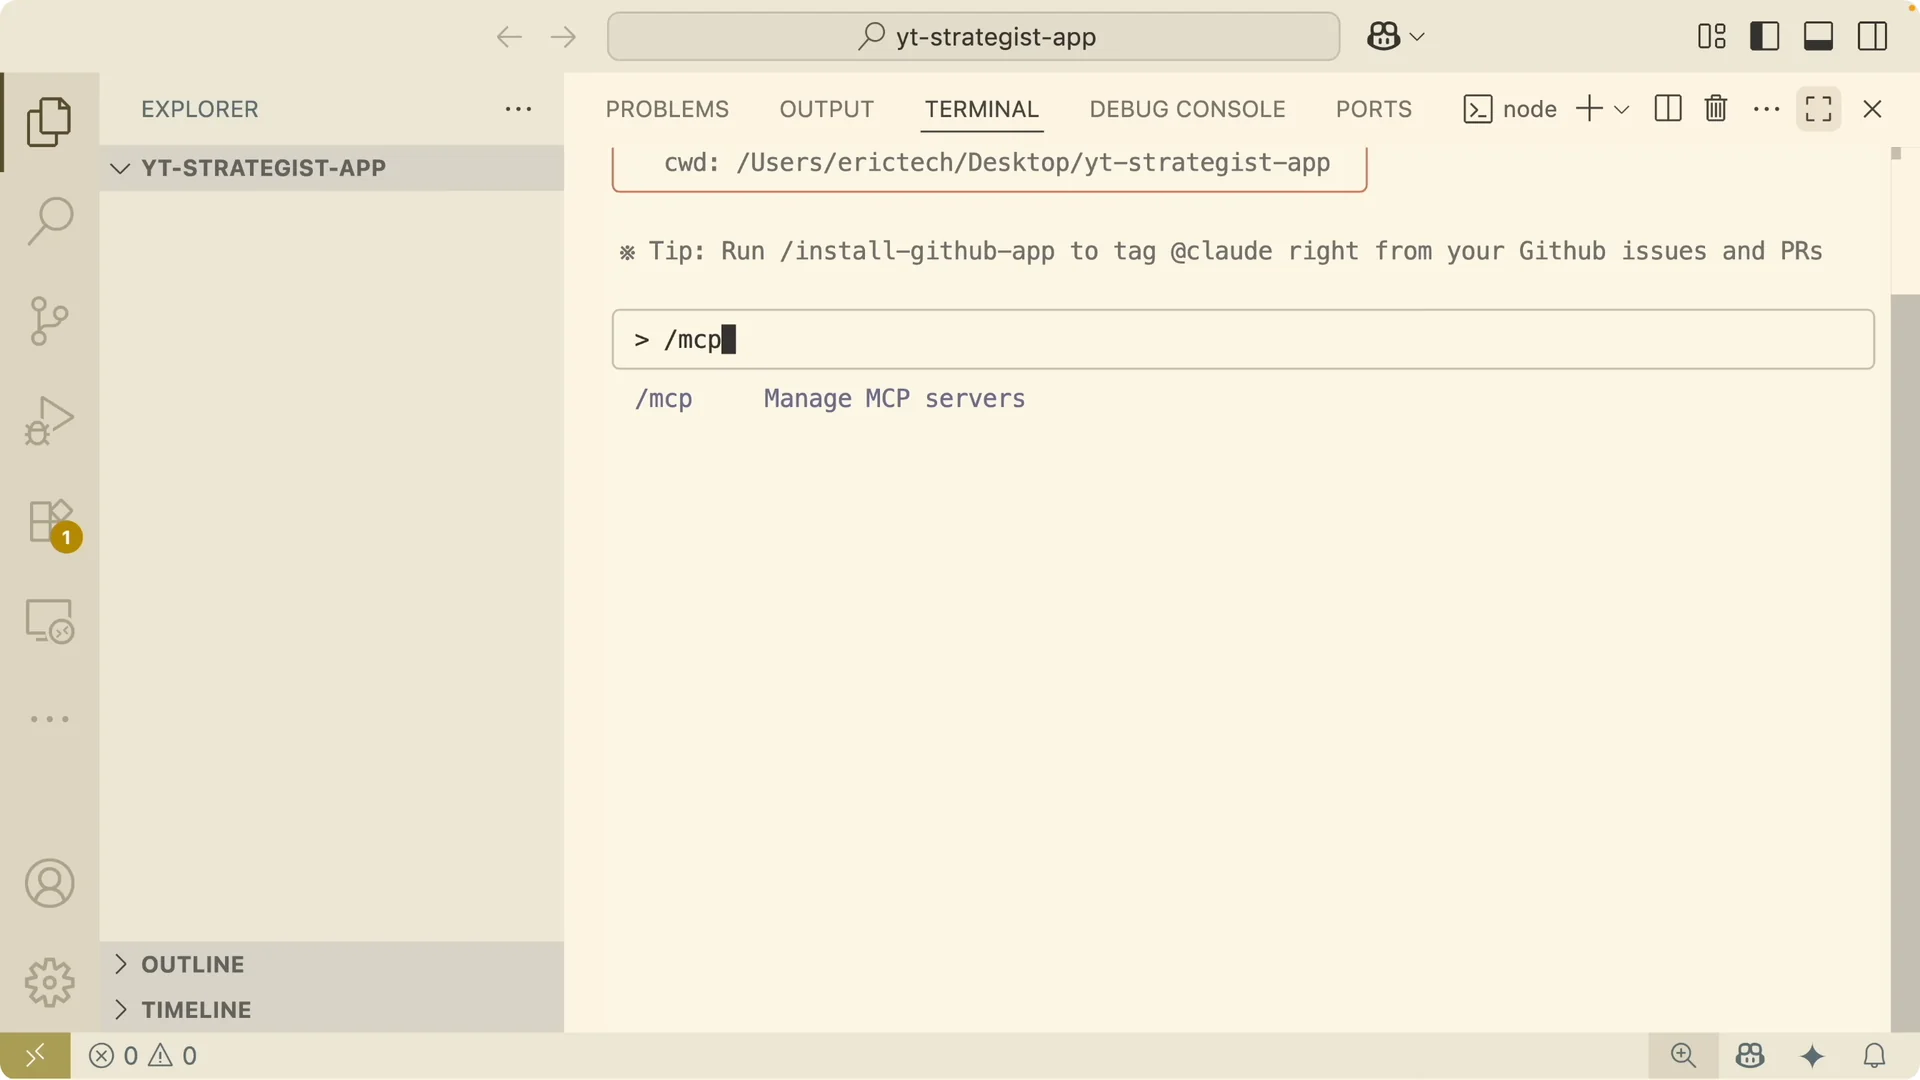
Task: Open the Run and Debug view
Action: click(49, 421)
